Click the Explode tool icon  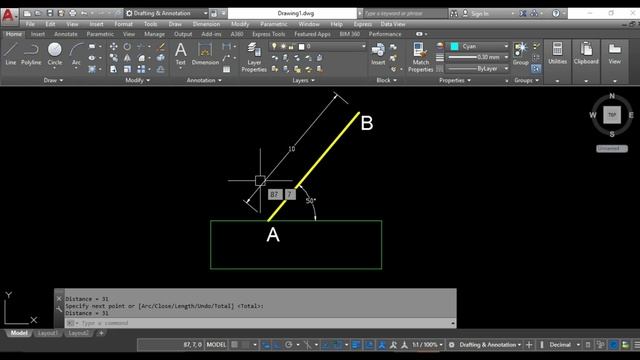pos(161,58)
